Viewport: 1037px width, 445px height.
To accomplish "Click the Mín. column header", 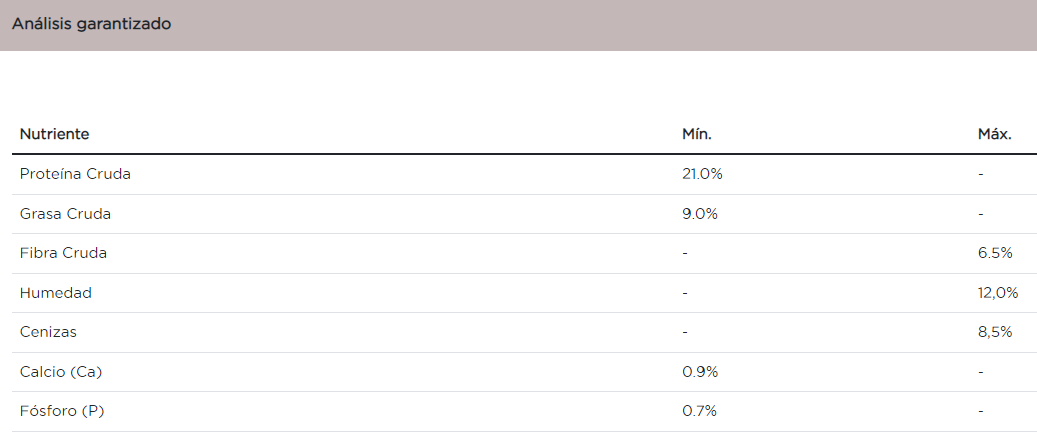I will (x=696, y=134).
